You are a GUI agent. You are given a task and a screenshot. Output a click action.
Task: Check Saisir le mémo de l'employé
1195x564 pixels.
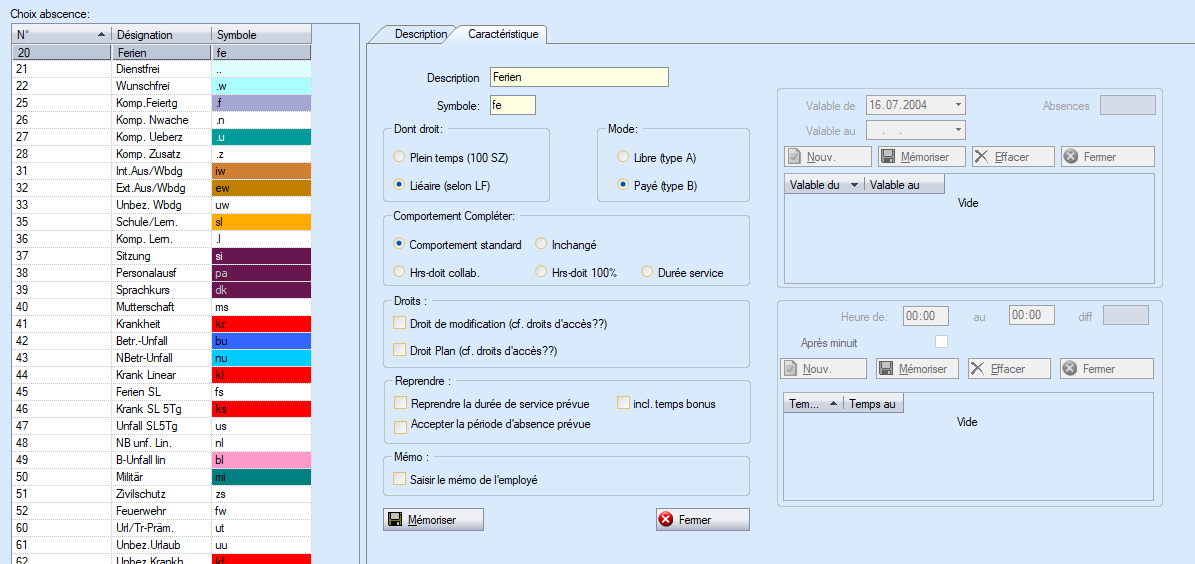[400, 480]
